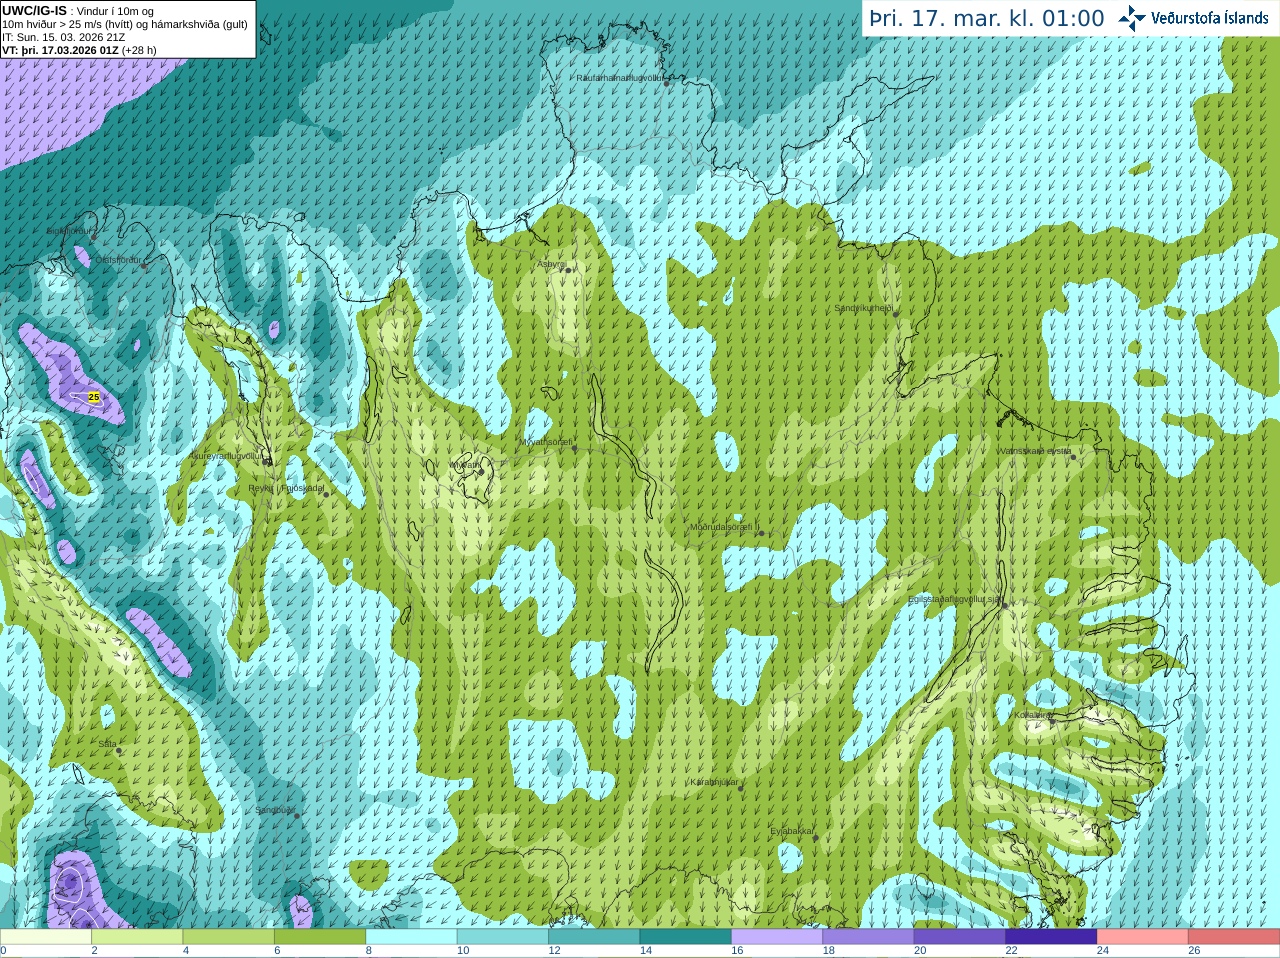Select the Kárahnjúkar station dot
The image size is (1280, 958).
740,788
